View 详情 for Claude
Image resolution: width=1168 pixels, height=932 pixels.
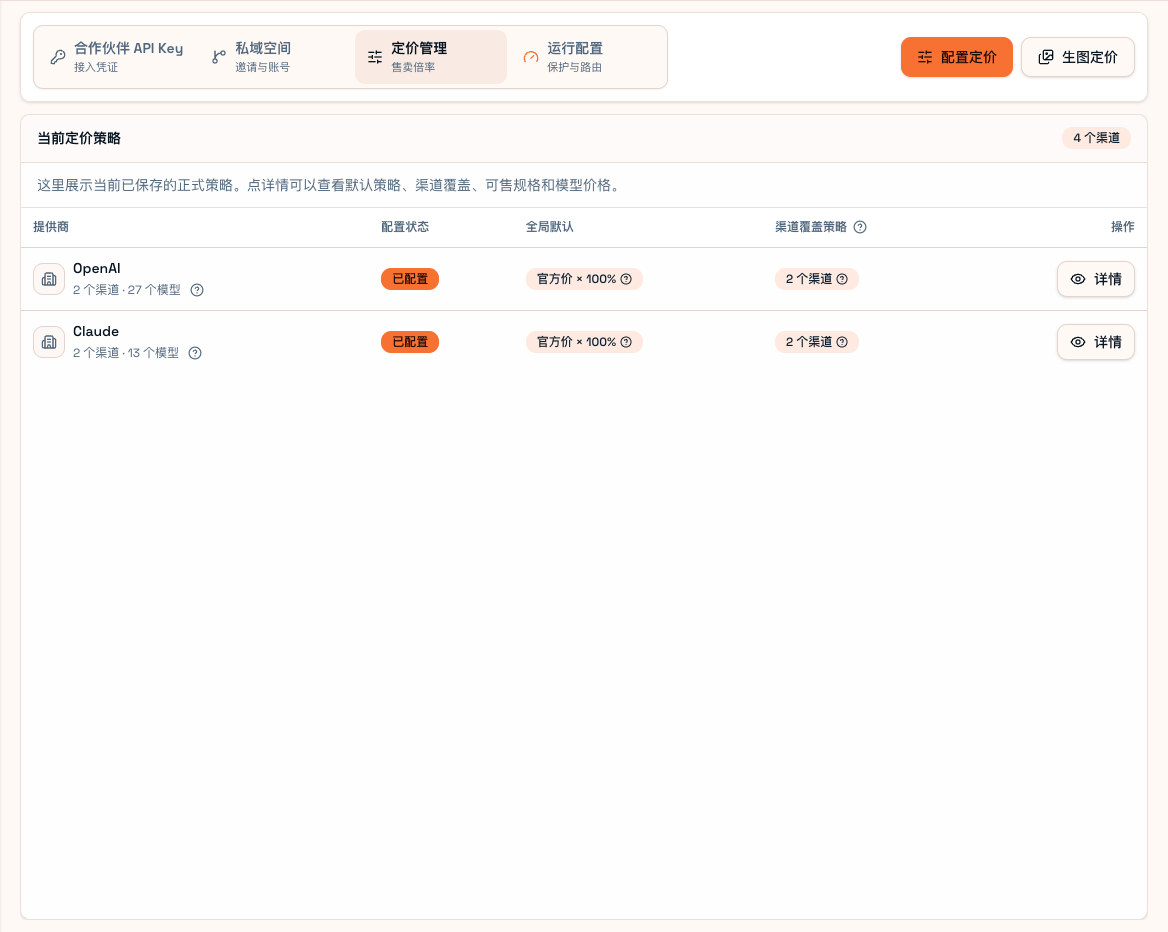coord(1096,342)
